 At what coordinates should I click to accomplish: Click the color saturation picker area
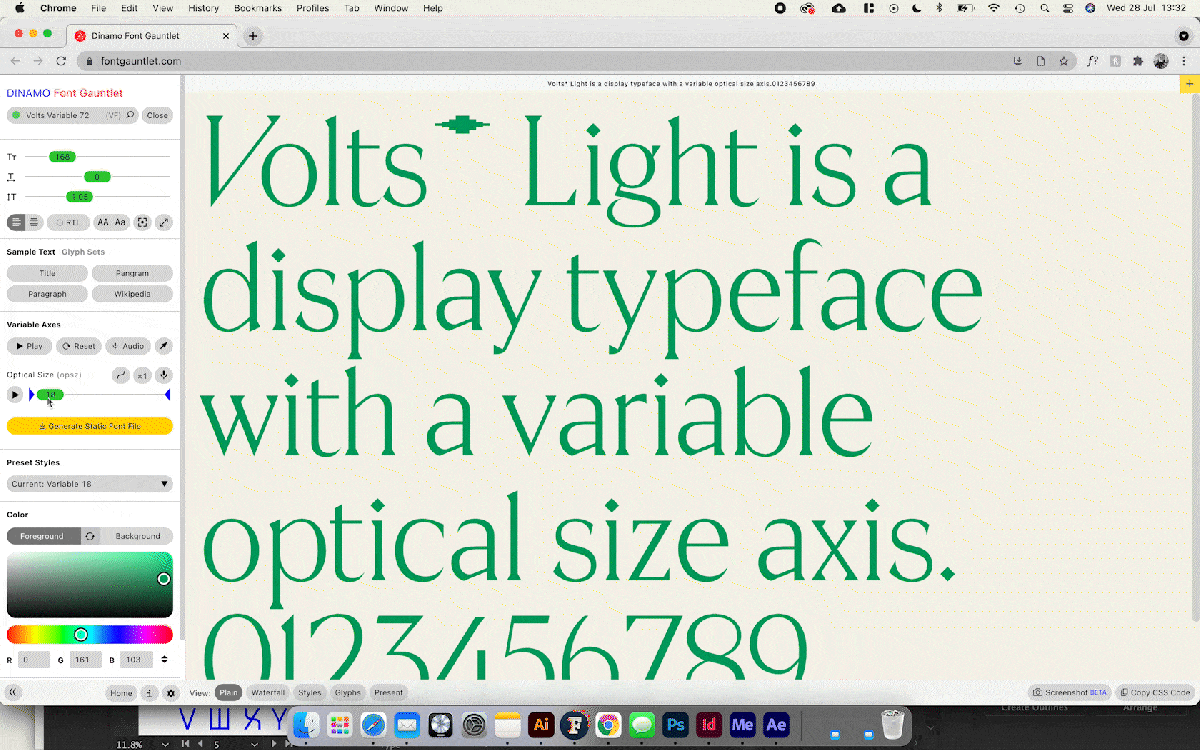(90, 584)
